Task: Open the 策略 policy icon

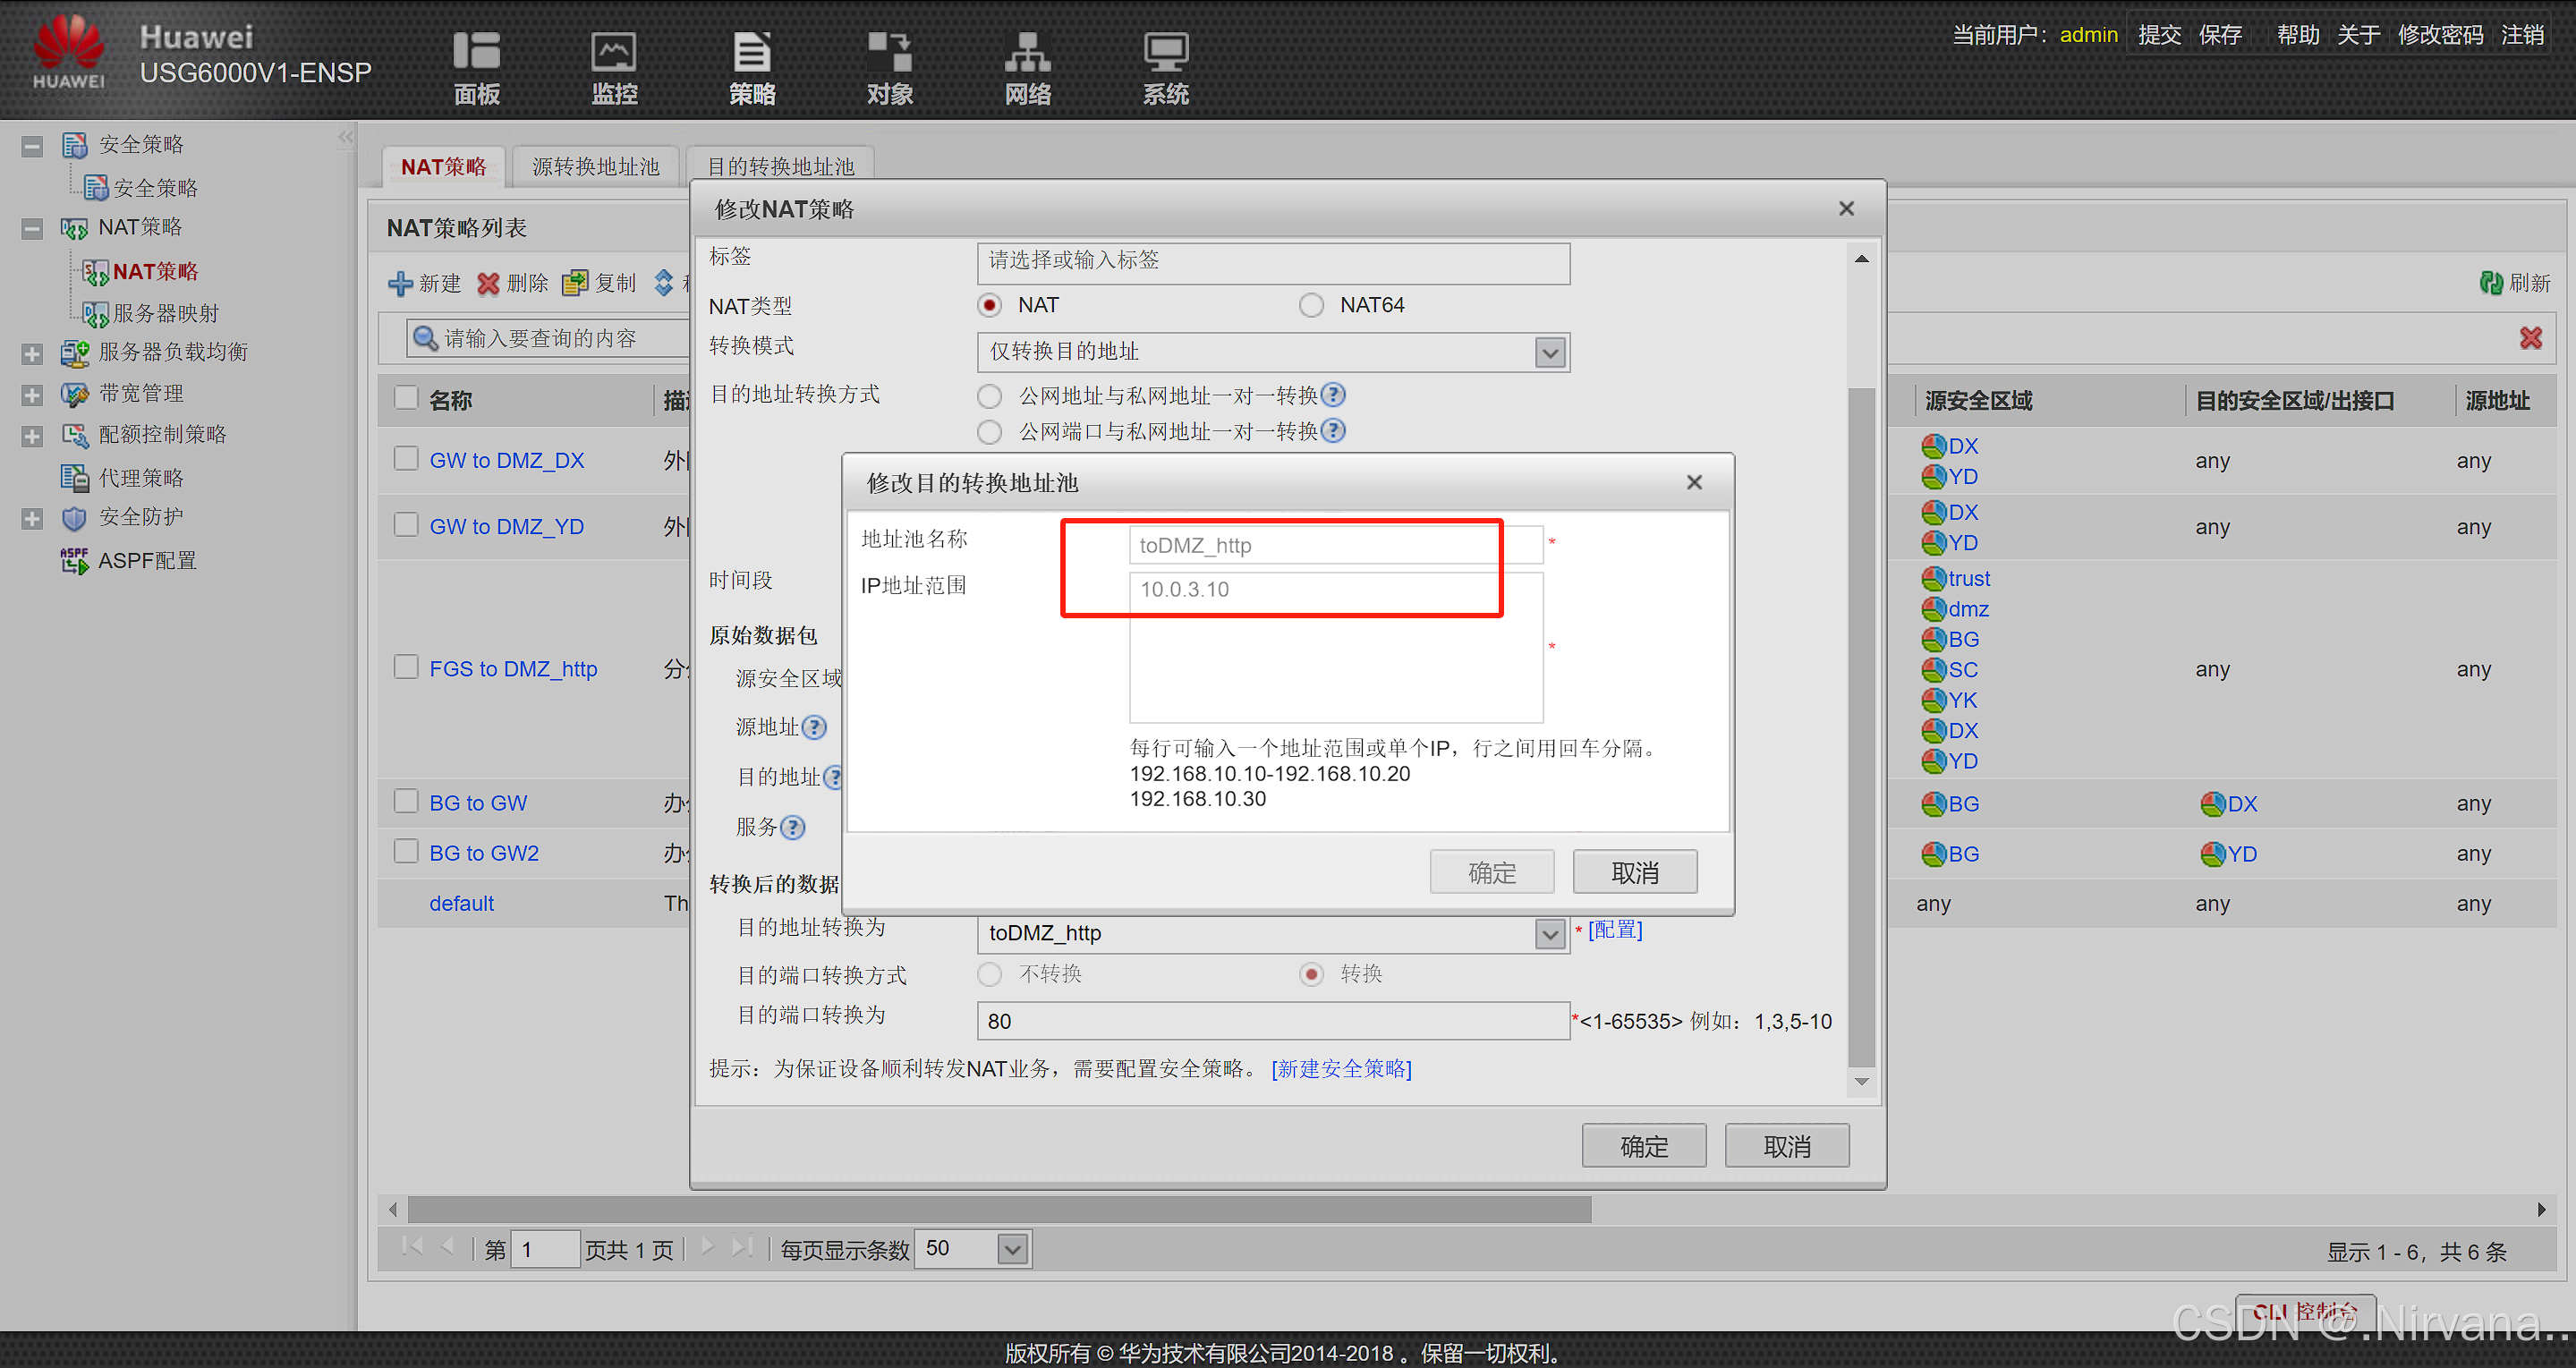Action: pyautogui.click(x=752, y=52)
